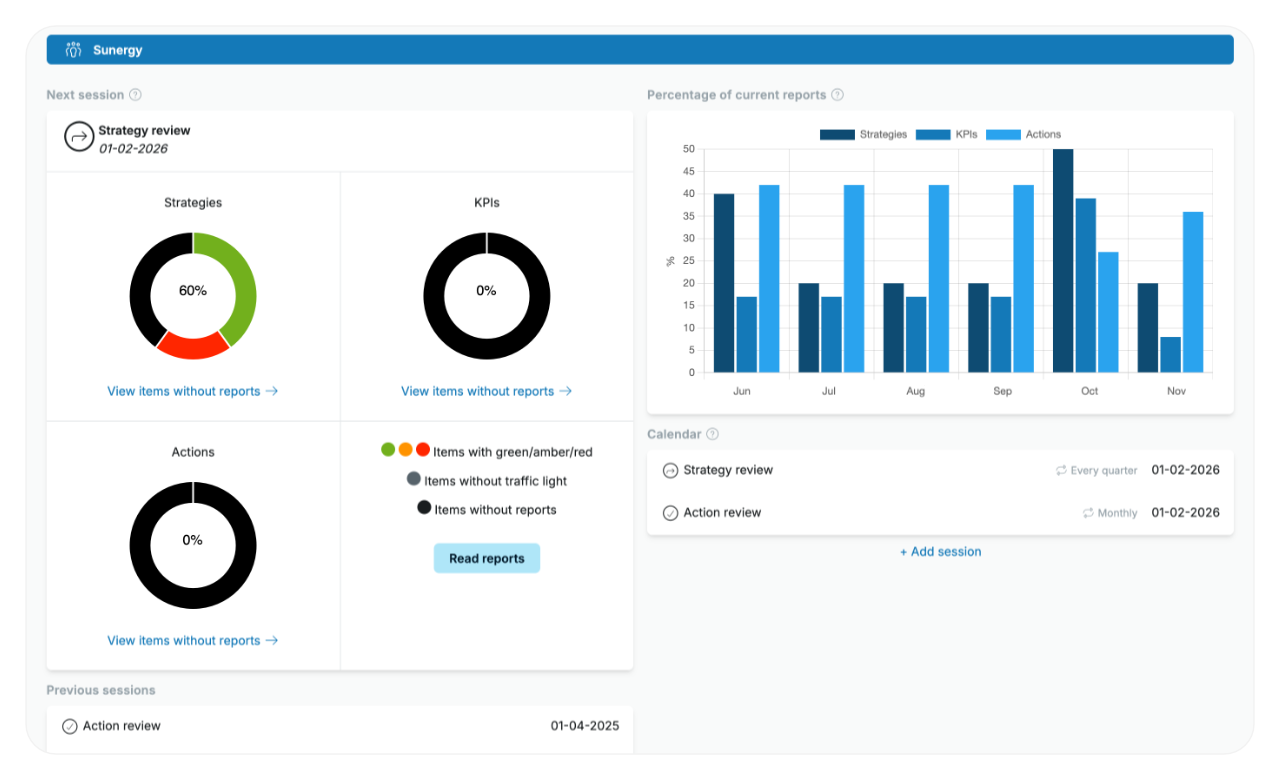Open the Calendar section help icon
The width and height of the screenshot is (1280, 780).
(x=712, y=434)
